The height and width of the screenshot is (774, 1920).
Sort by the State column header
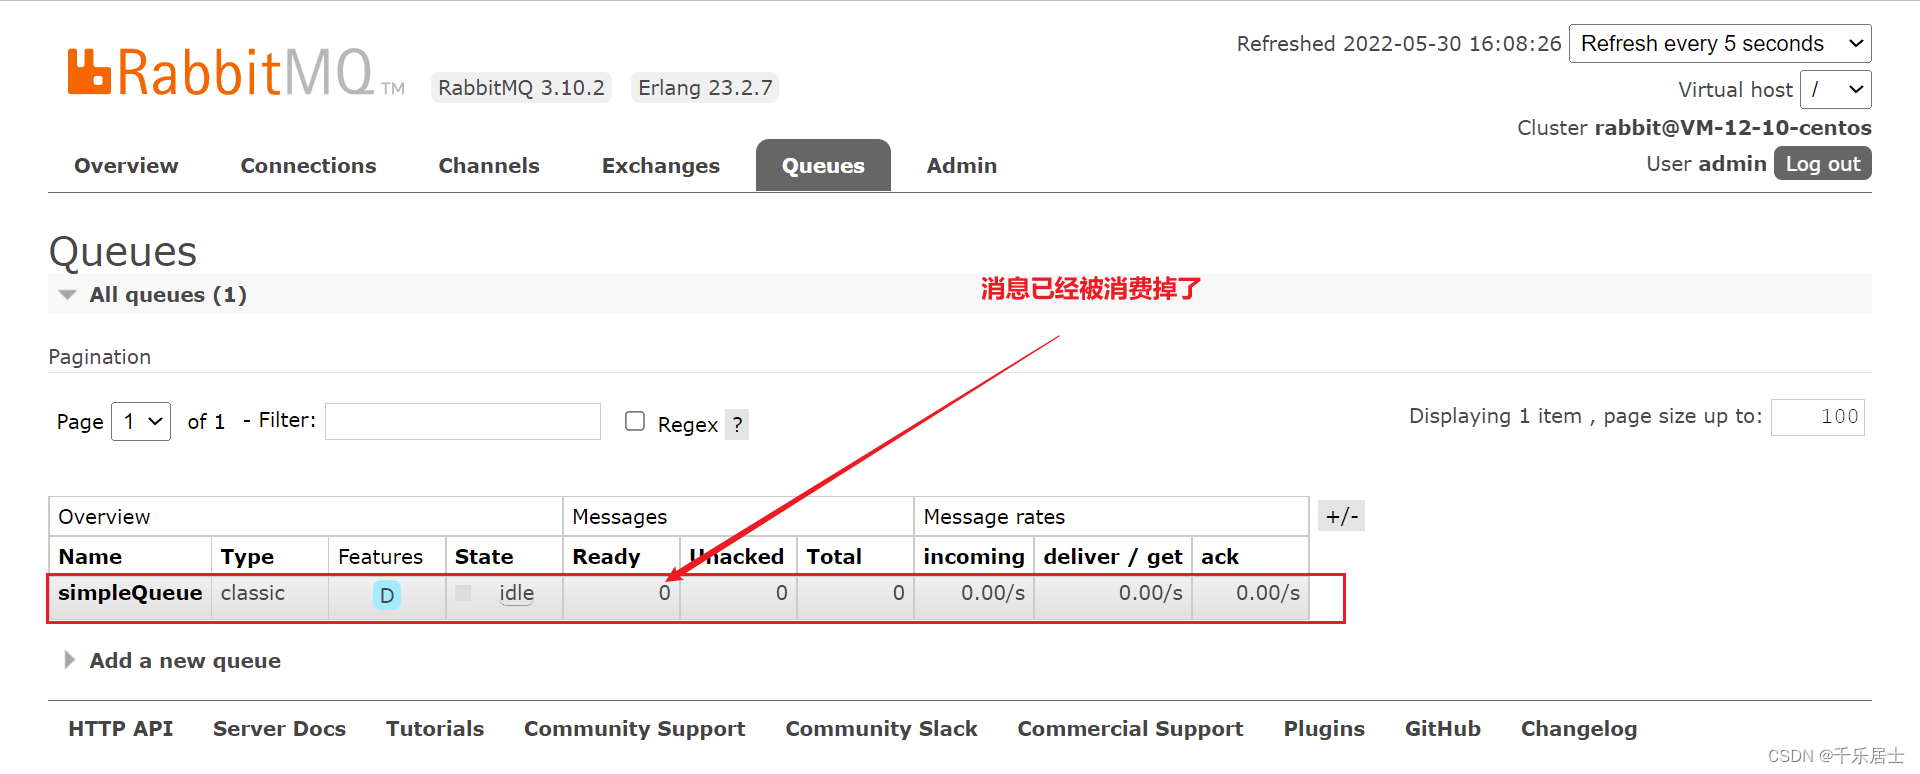pyautogui.click(x=484, y=557)
